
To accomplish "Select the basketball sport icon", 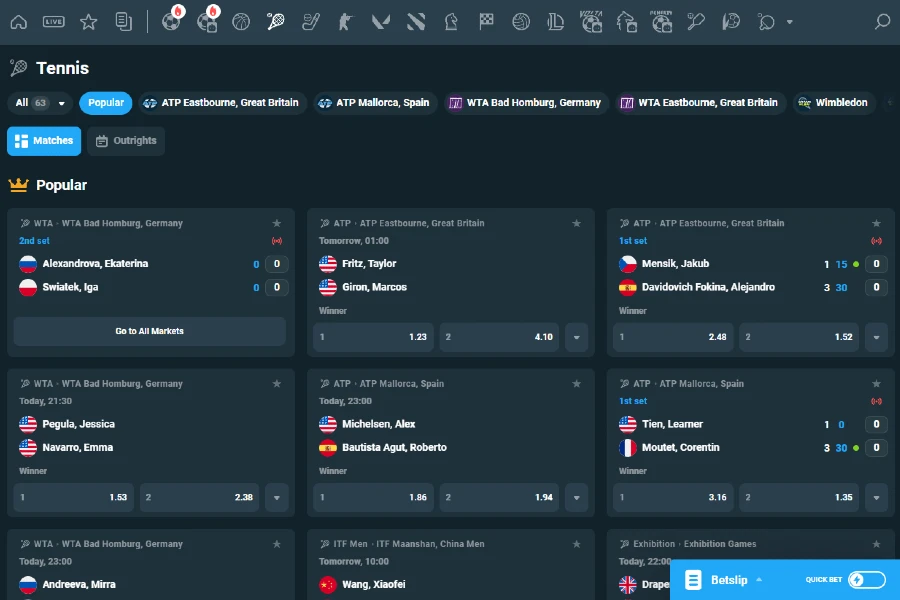I will [x=240, y=20].
